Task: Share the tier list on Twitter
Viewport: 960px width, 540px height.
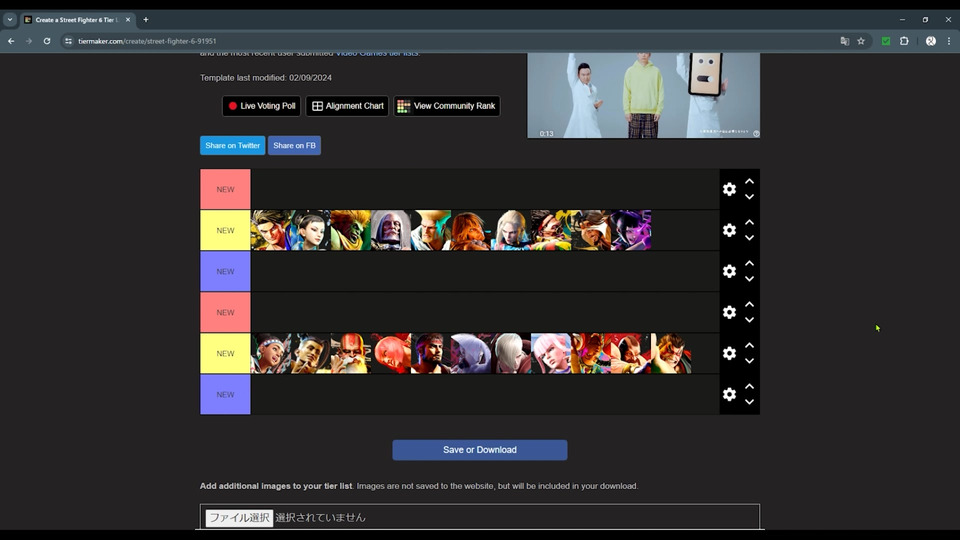Action: click(233, 145)
